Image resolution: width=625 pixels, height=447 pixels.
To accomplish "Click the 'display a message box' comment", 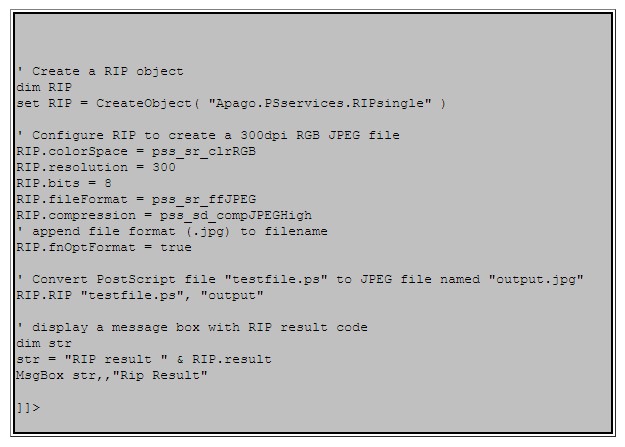I will [x=192, y=327].
